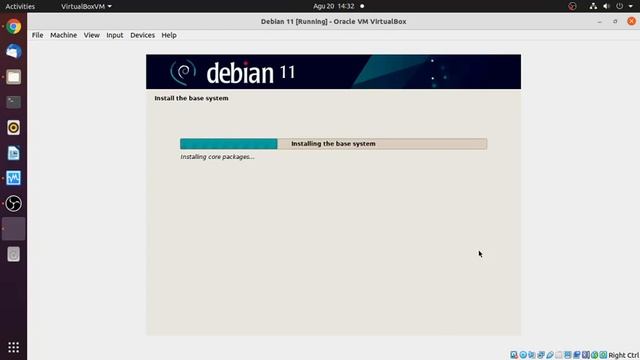Click the Right Ctrl host key label
640x360 pixels.
(x=624, y=355)
